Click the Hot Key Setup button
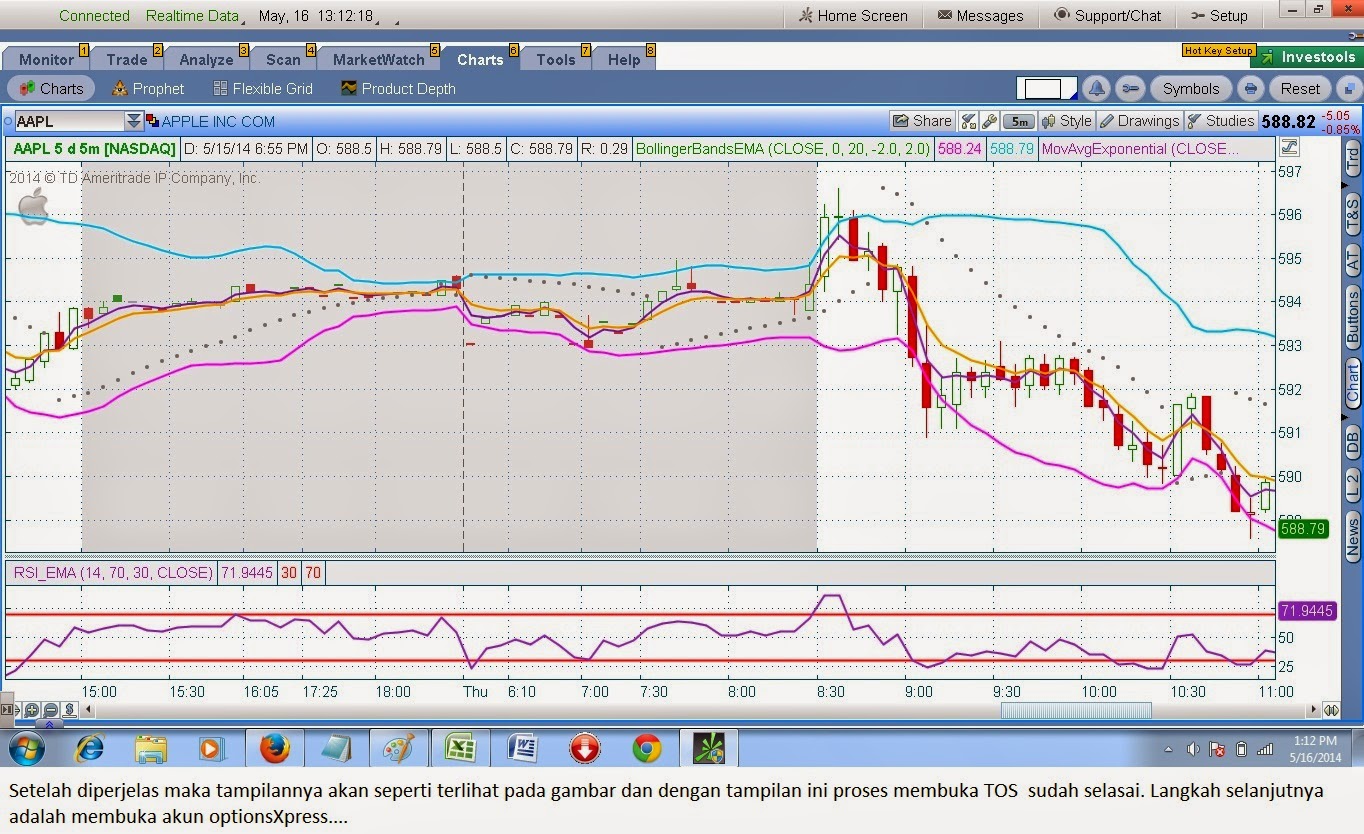The image size is (1364, 834). click(x=1218, y=50)
